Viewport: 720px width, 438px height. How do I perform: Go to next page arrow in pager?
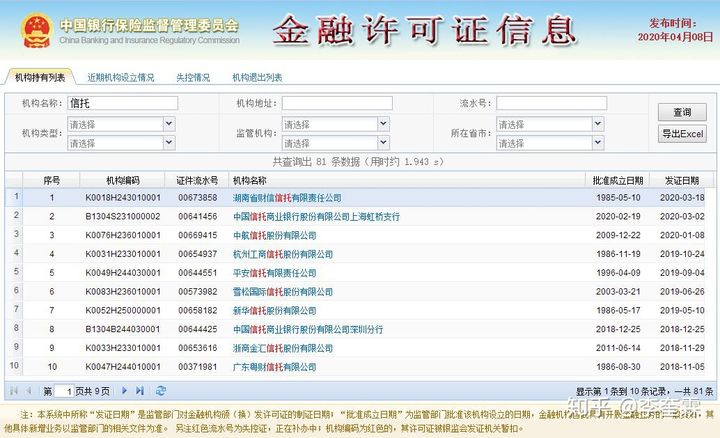coord(124,391)
